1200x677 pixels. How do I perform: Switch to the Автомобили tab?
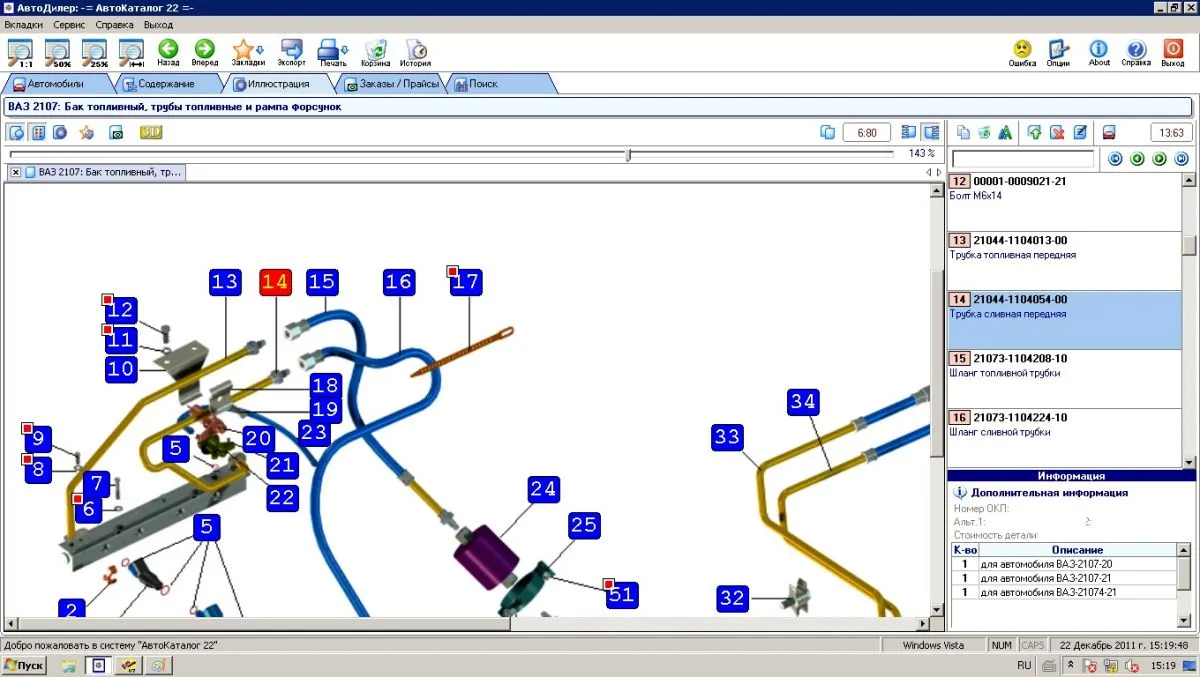coord(58,84)
